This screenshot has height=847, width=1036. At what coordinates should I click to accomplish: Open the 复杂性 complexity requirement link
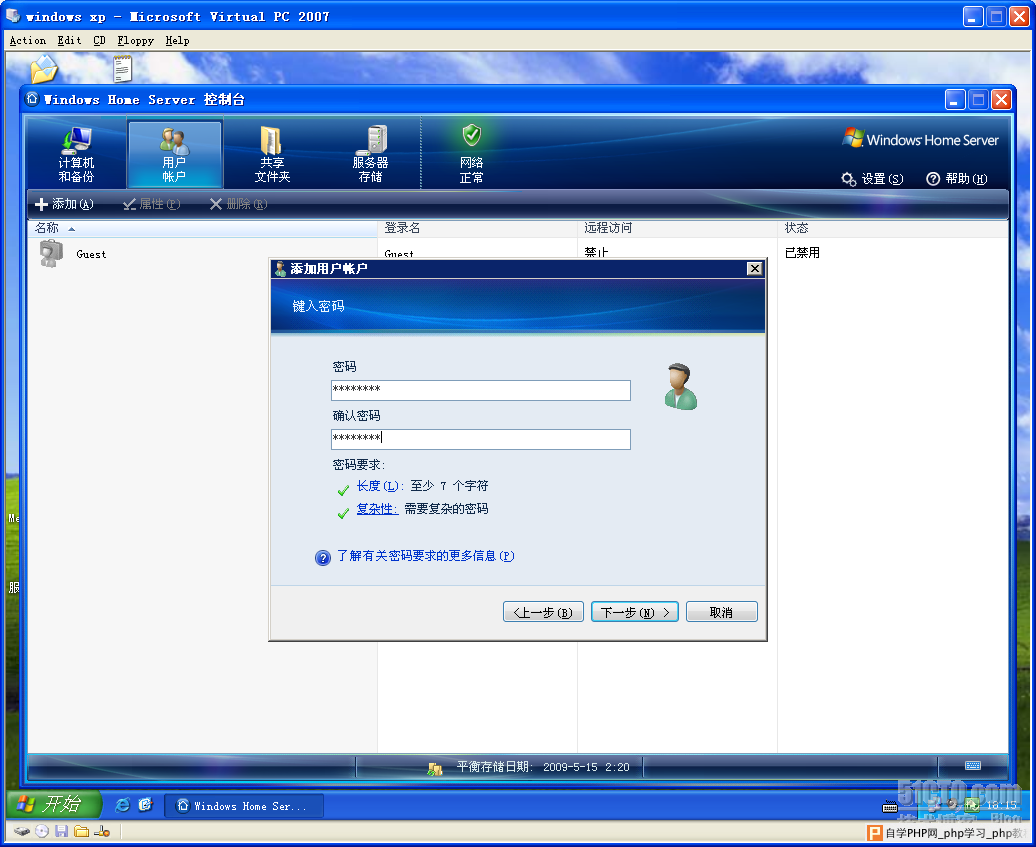click(377, 509)
